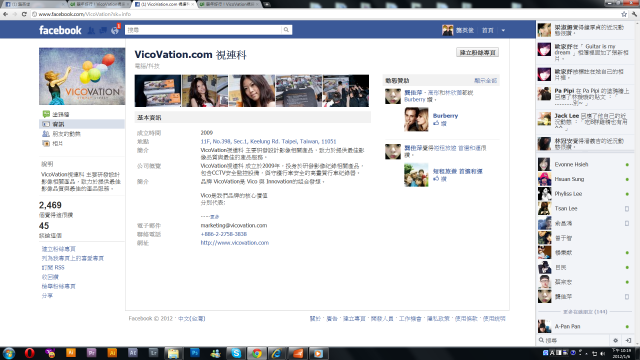Click the VicoVation page cover image
Screen dimensions: 640x360
pos(82,76)
